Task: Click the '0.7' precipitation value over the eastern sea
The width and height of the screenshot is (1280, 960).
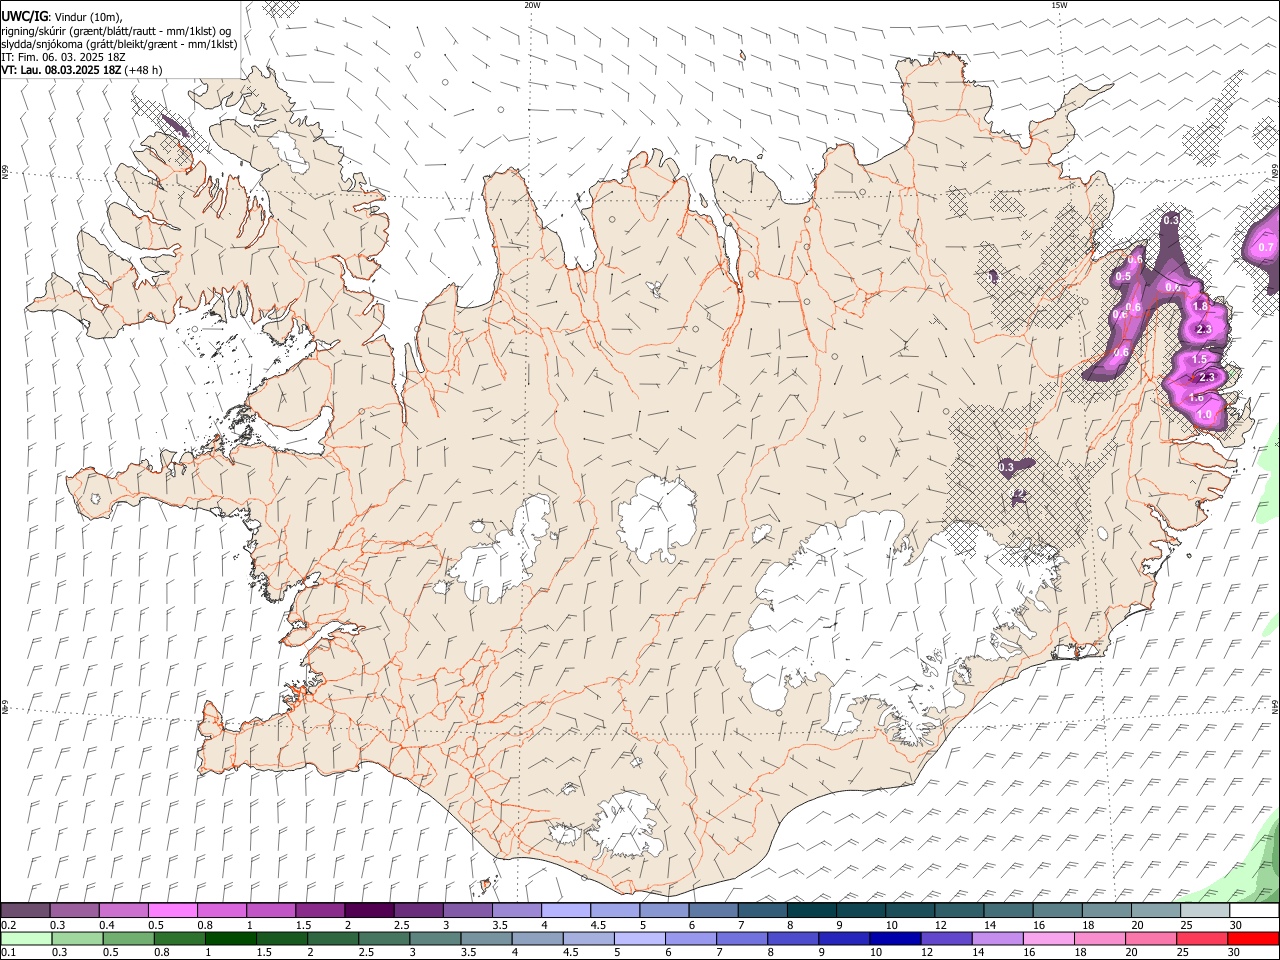Action: point(1266,247)
